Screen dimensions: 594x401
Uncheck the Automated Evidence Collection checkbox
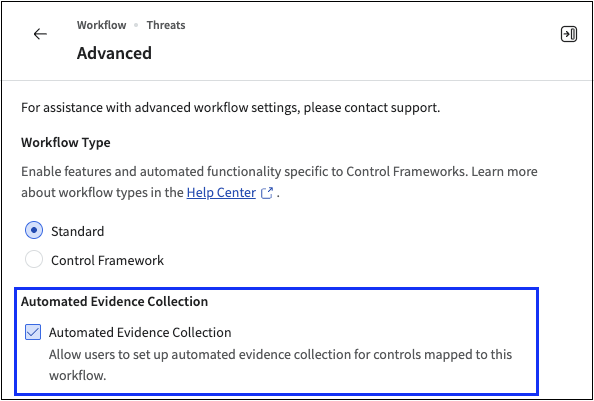pos(33,332)
